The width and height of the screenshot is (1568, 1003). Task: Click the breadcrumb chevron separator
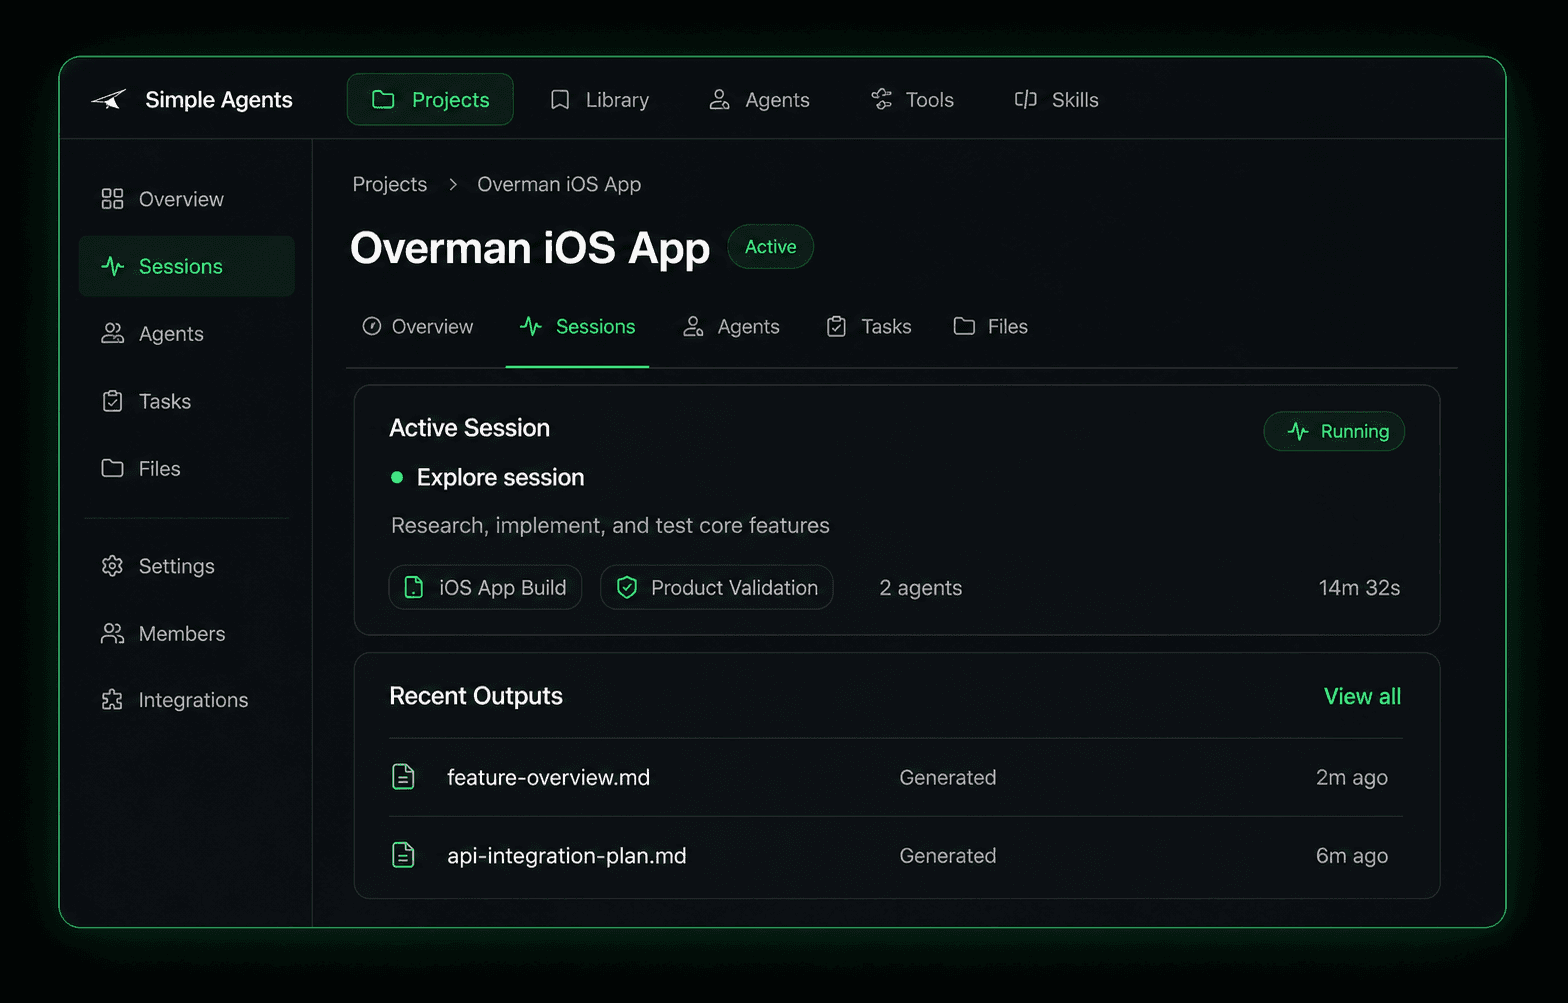[x=453, y=184]
